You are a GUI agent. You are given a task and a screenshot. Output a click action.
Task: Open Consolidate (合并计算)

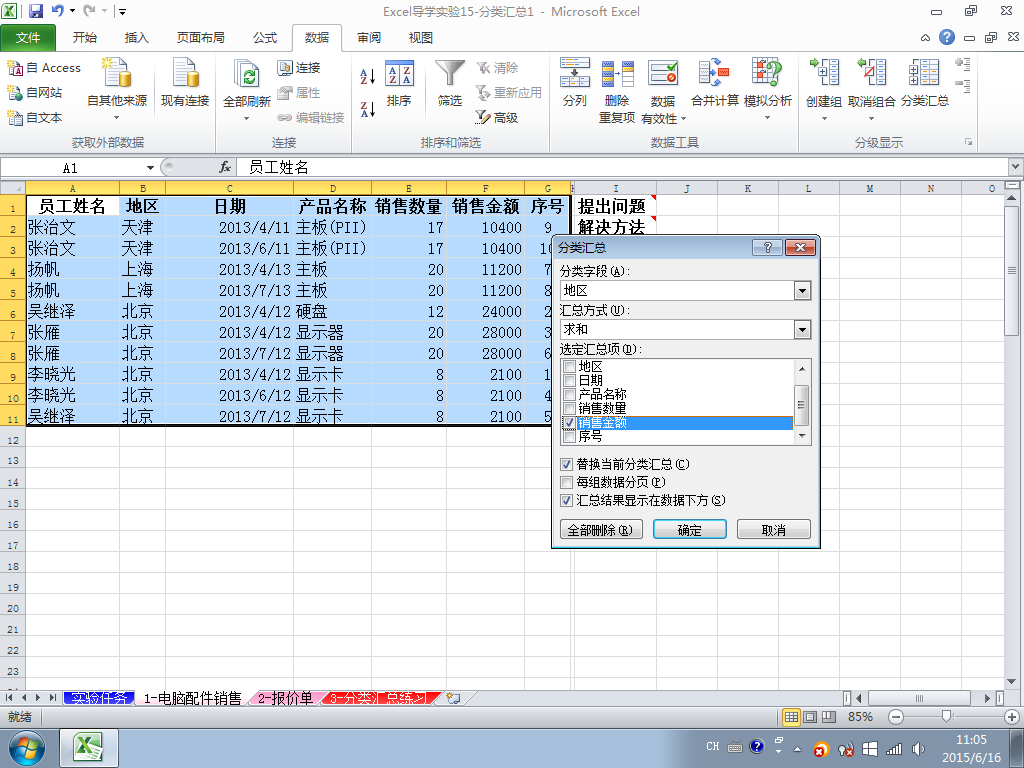click(714, 83)
